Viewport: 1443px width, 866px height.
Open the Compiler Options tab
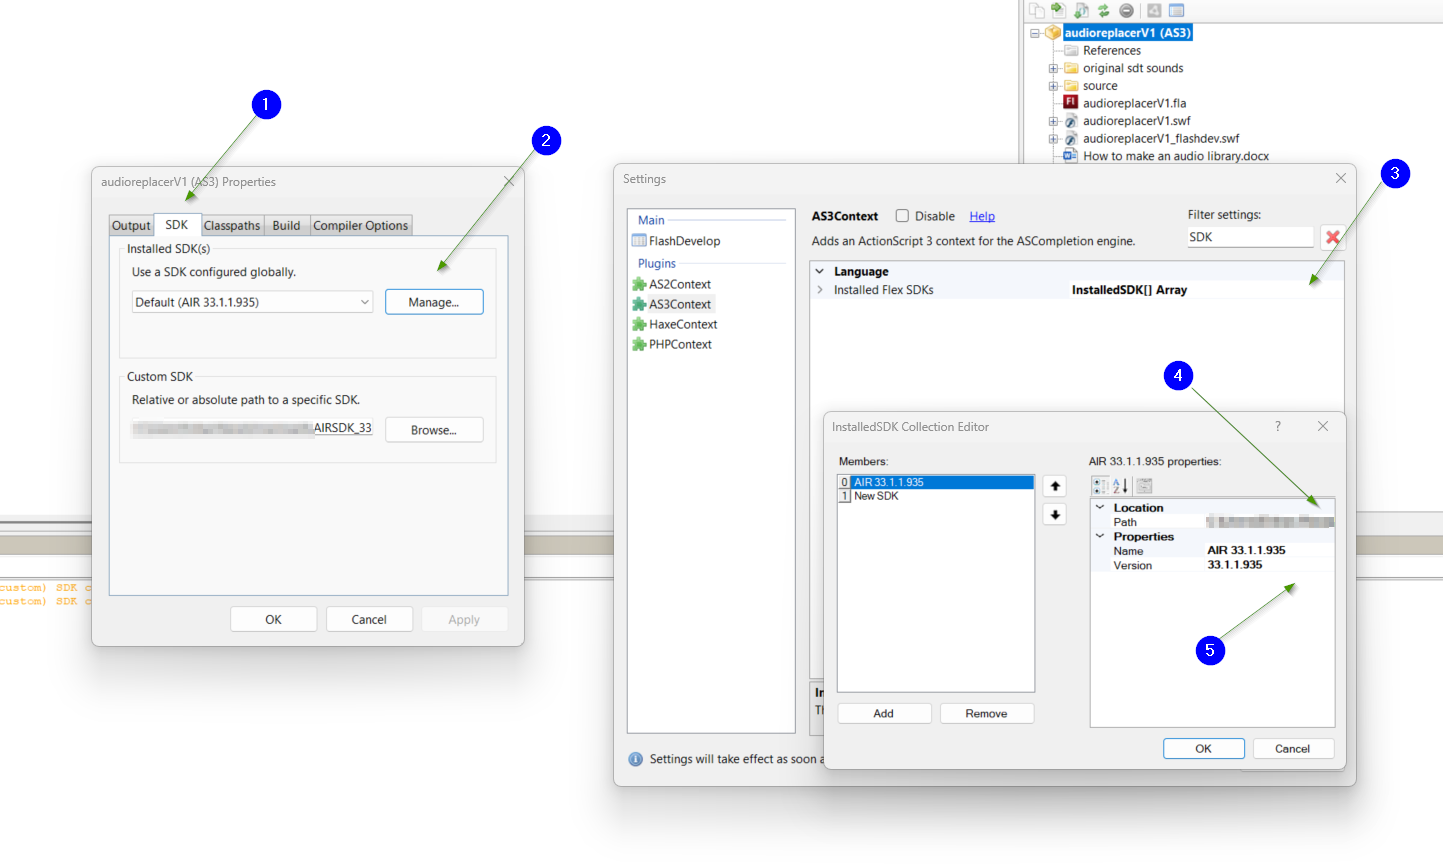pos(360,226)
